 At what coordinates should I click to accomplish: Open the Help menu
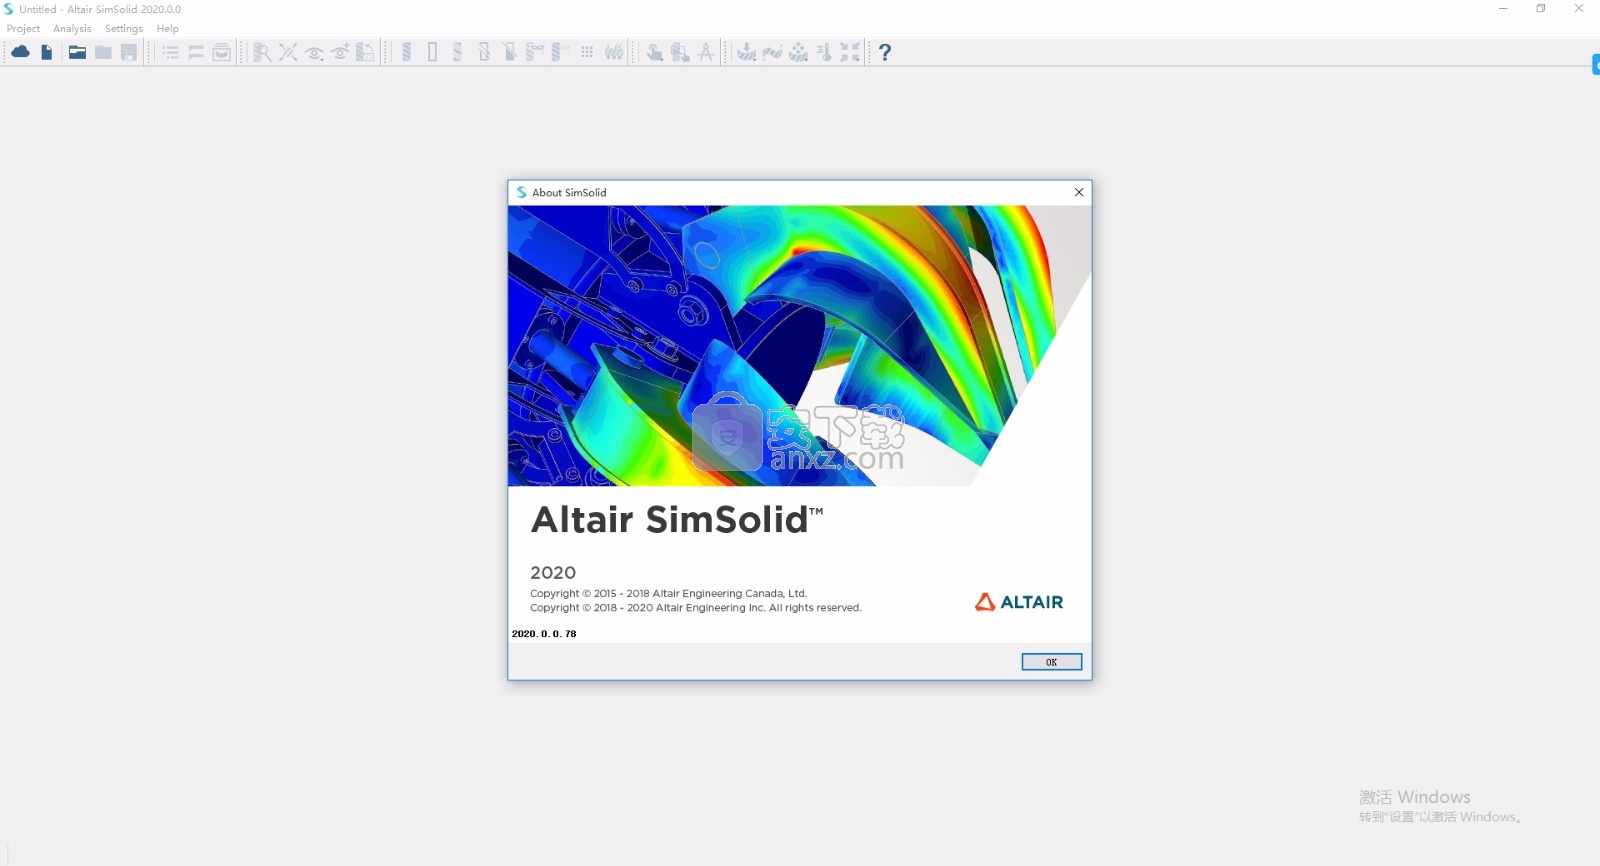pyautogui.click(x=168, y=29)
